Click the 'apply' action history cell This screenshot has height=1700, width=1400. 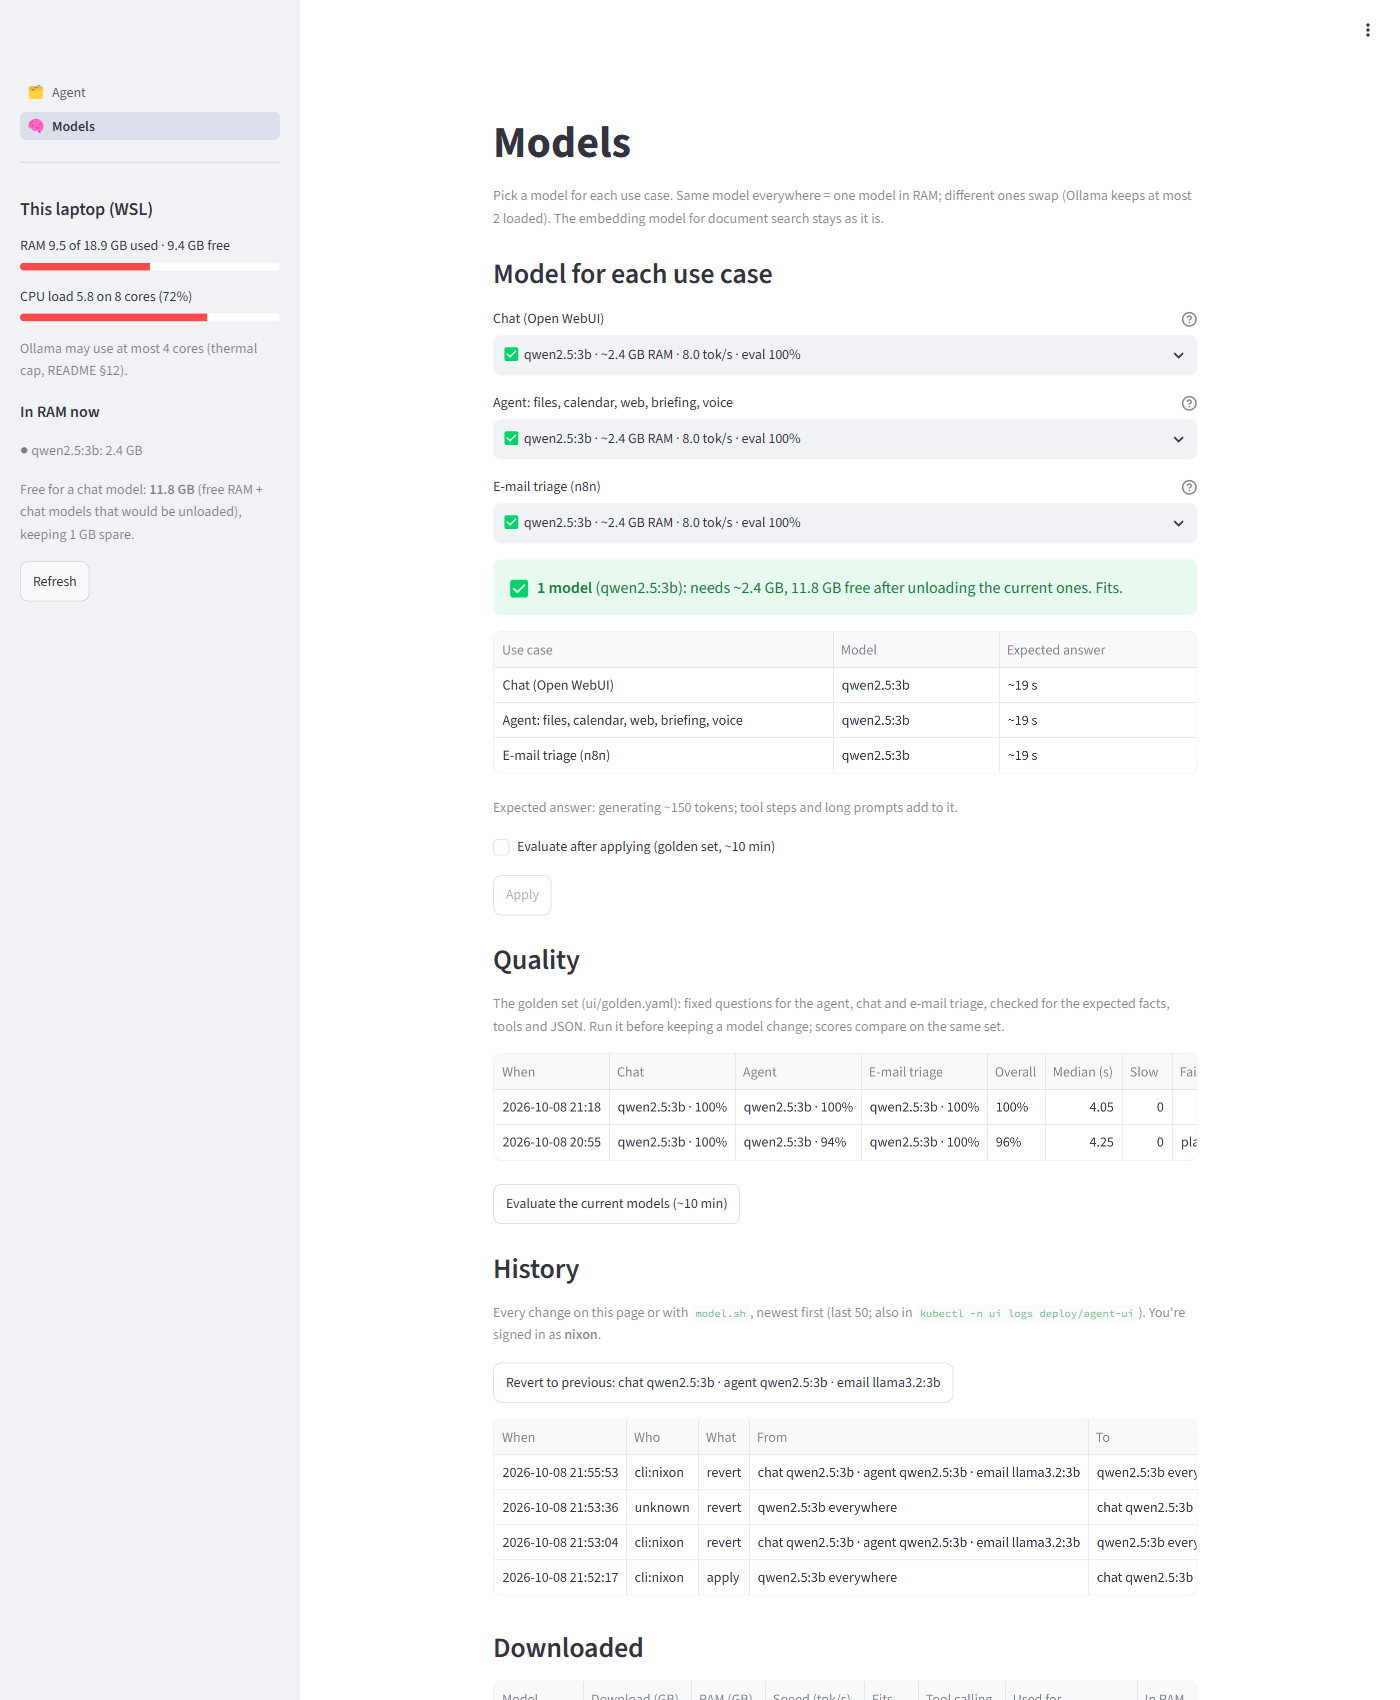(723, 1577)
